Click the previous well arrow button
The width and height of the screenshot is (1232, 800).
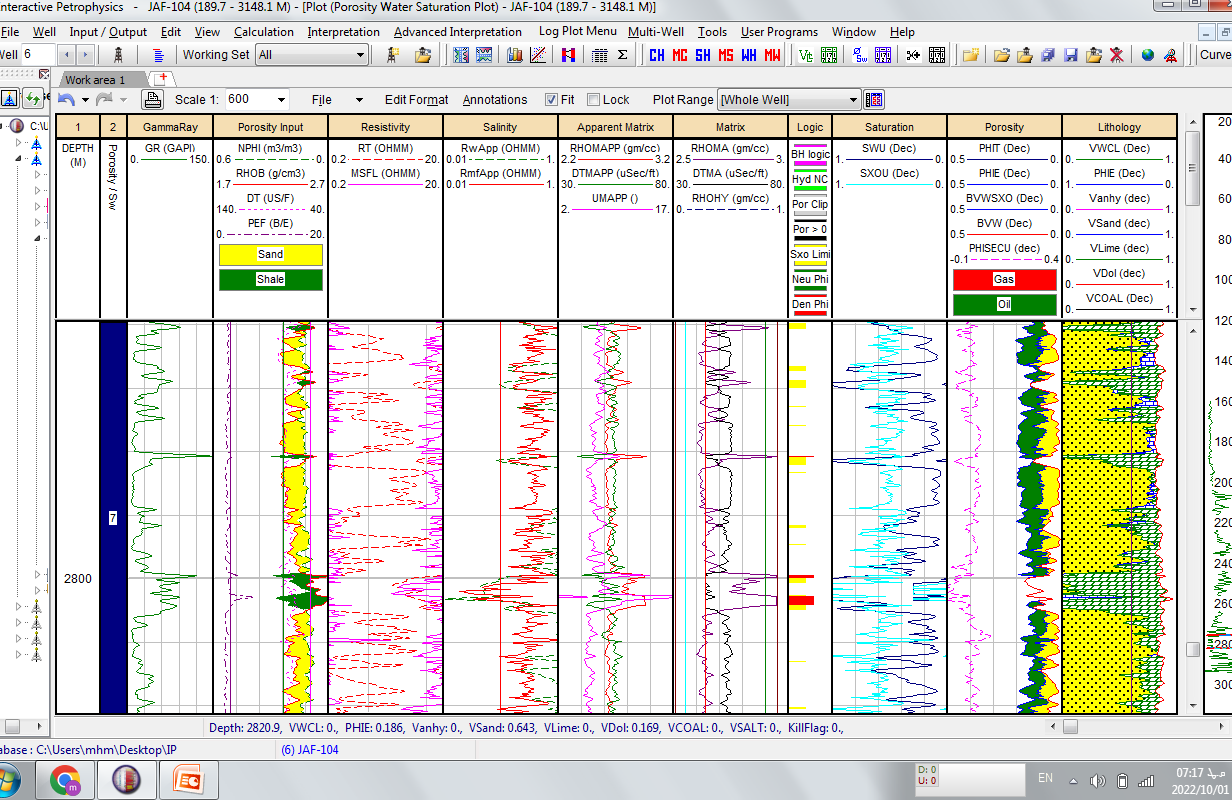68,55
